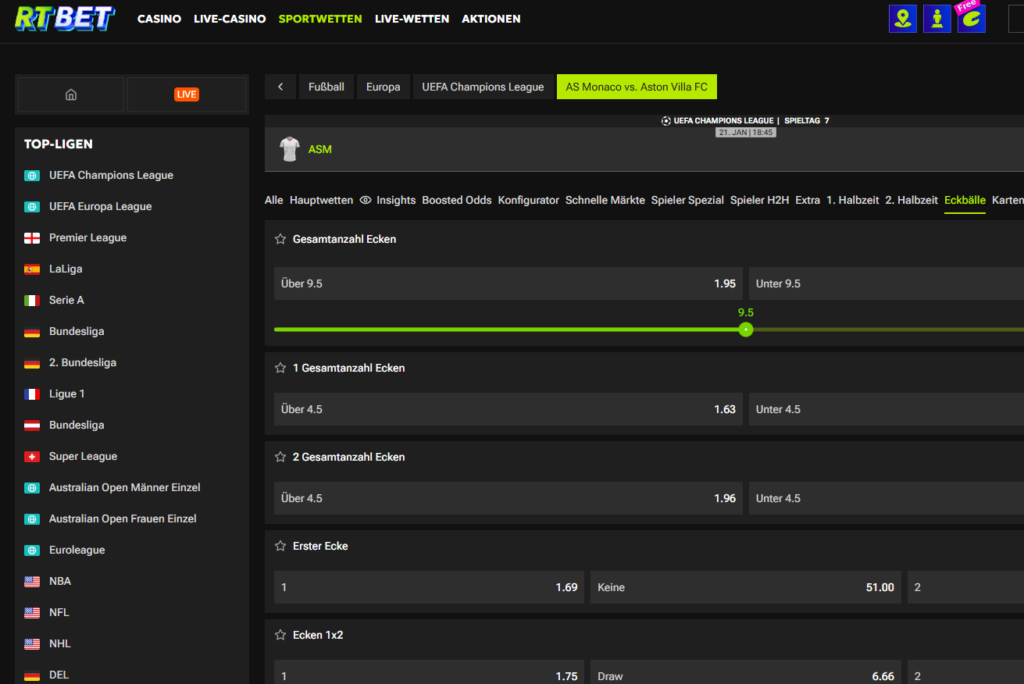Click the ASM team name
1024x684 pixels.
[320, 149]
